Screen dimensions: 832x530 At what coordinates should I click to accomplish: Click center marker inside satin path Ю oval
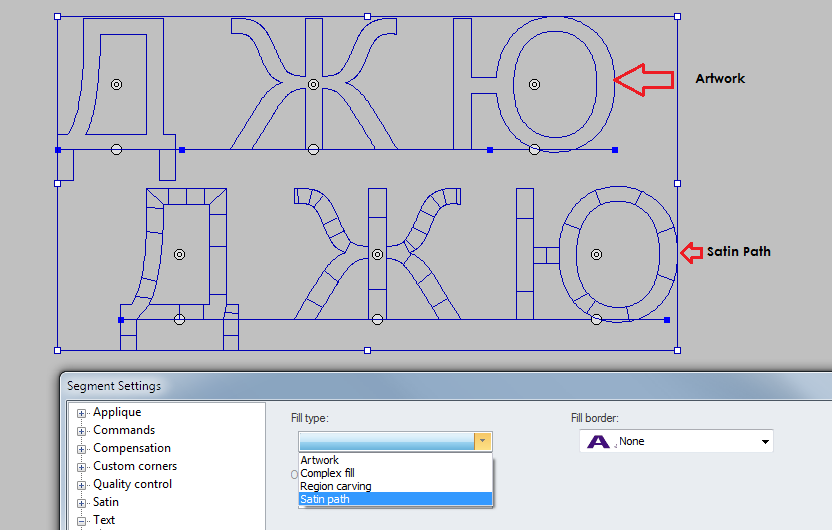click(x=596, y=255)
